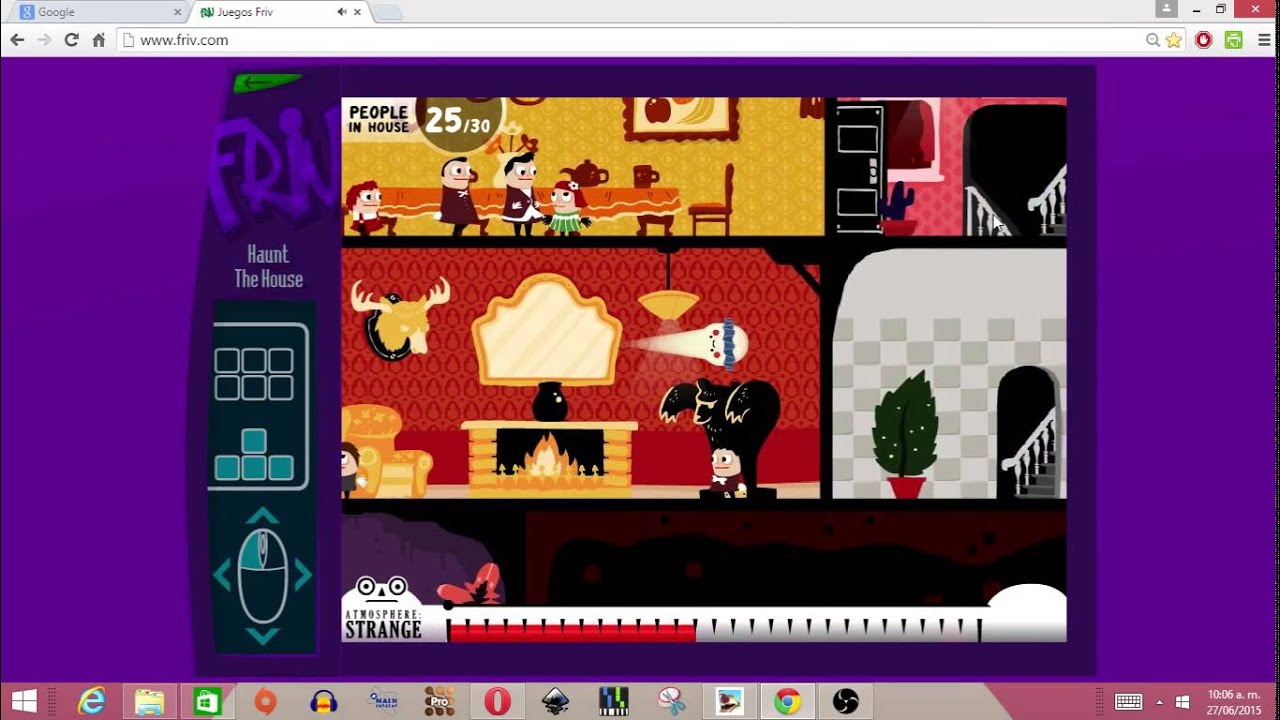Reload the page with refresh button
This screenshot has height=720, width=1280.
71,40
